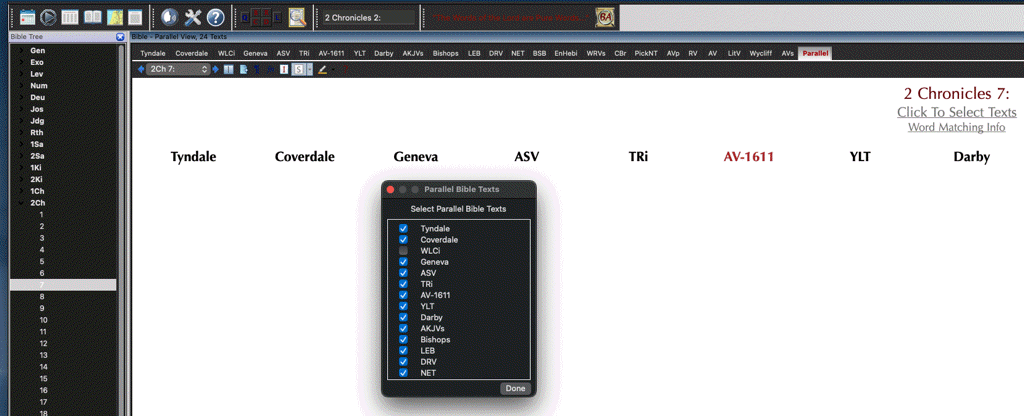Viewport: 1024px width, 416px height.
Task: Open the map icon in the top toolbar
Action: 114,17
